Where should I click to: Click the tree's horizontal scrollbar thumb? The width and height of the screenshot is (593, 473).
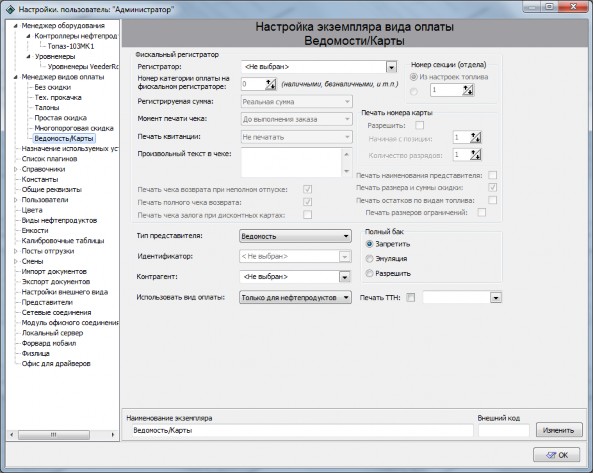pyautogui.click(x=54, y=435)
